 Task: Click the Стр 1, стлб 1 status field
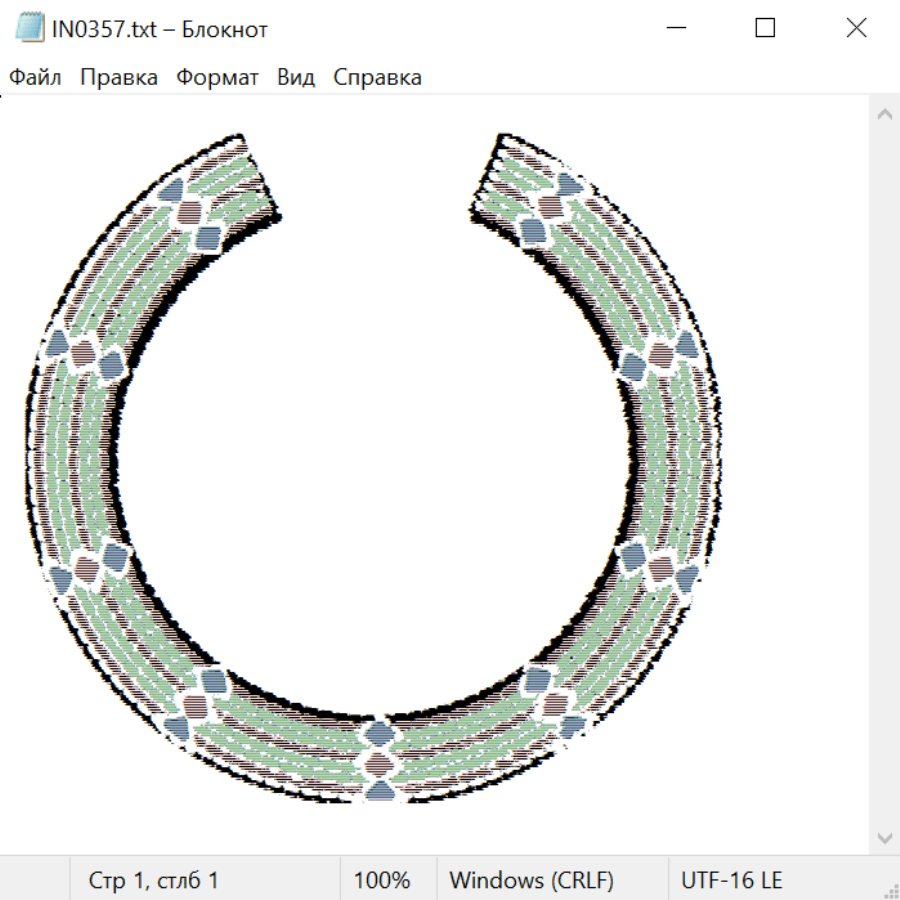[153, 881]
